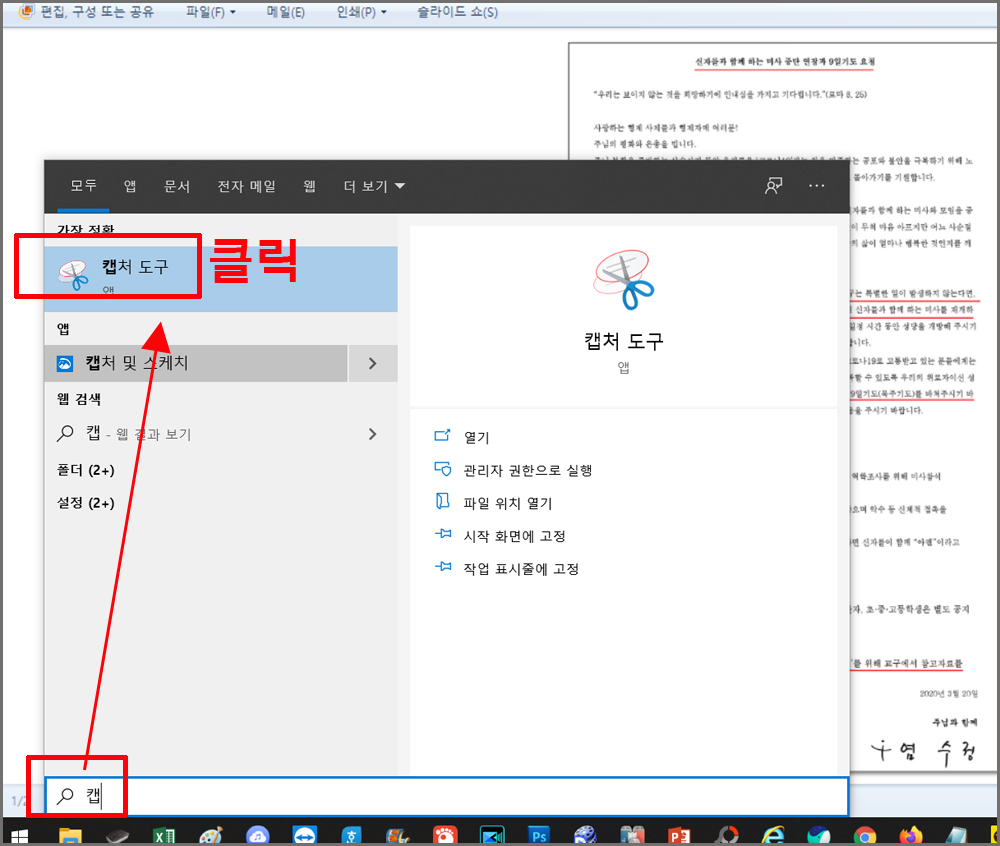This screenshot has height=846, width=1000.
Task: Click the search text field containing 캡
Action: coord(446,796)
